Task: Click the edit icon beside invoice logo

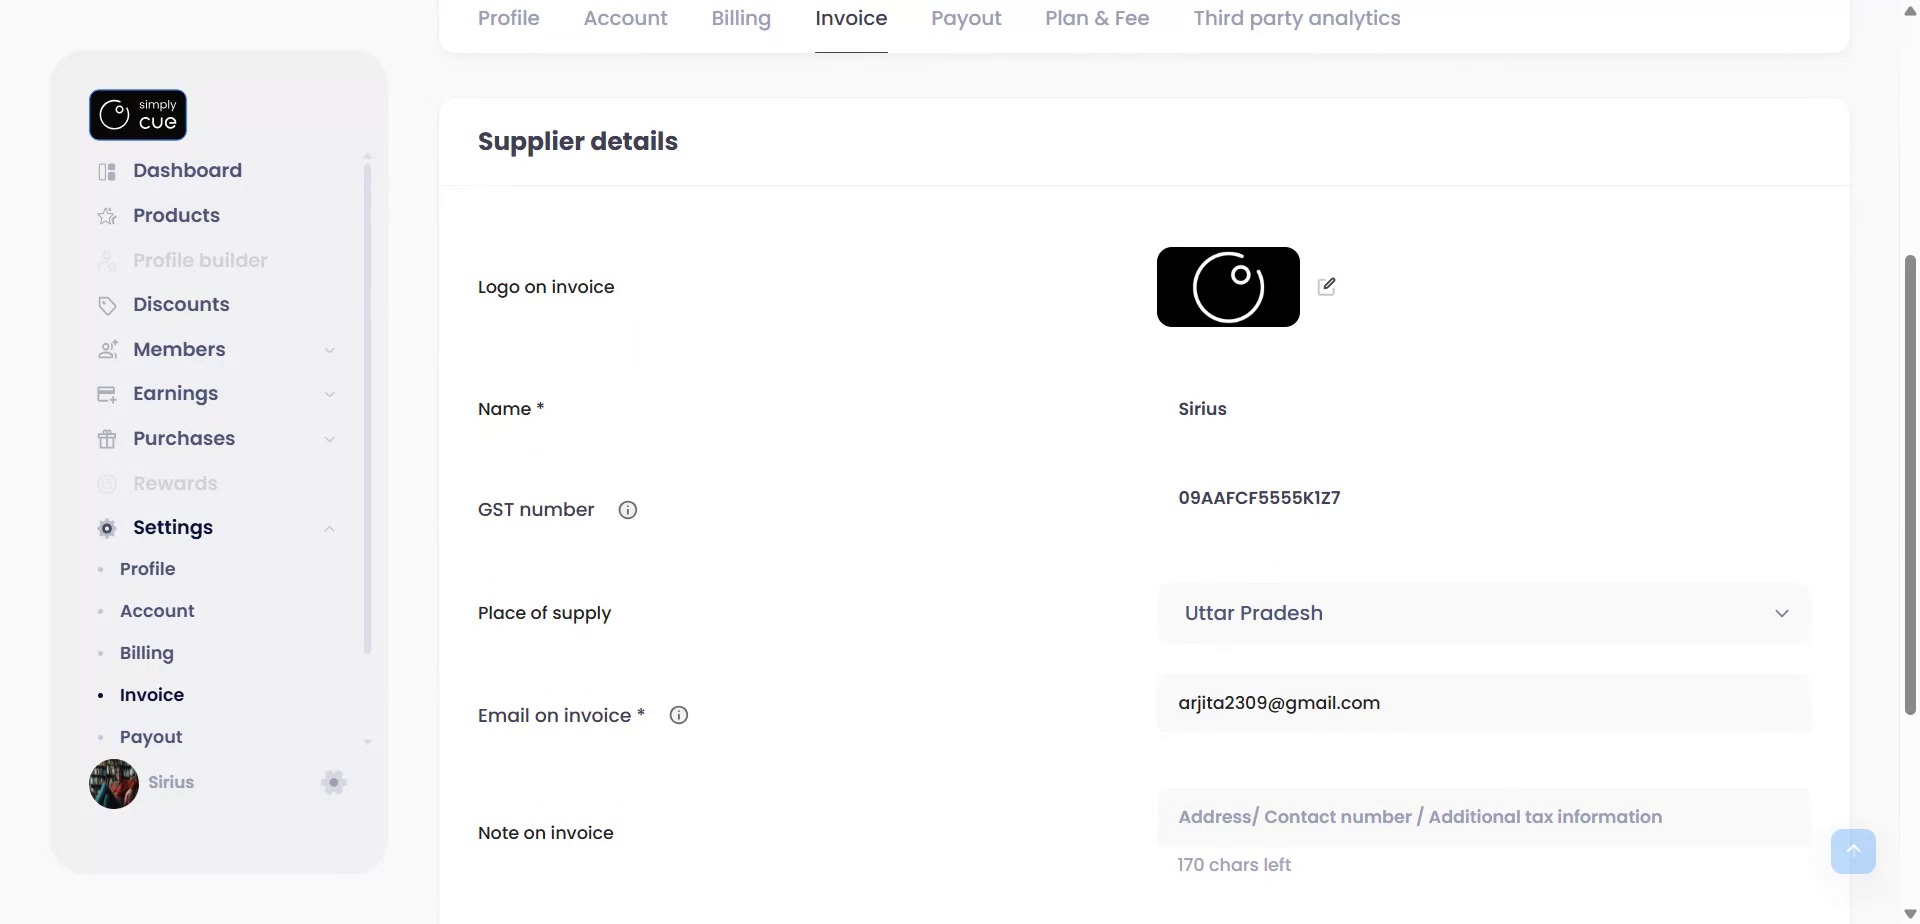Action: pyautogui.click(x=1327, y=287)
